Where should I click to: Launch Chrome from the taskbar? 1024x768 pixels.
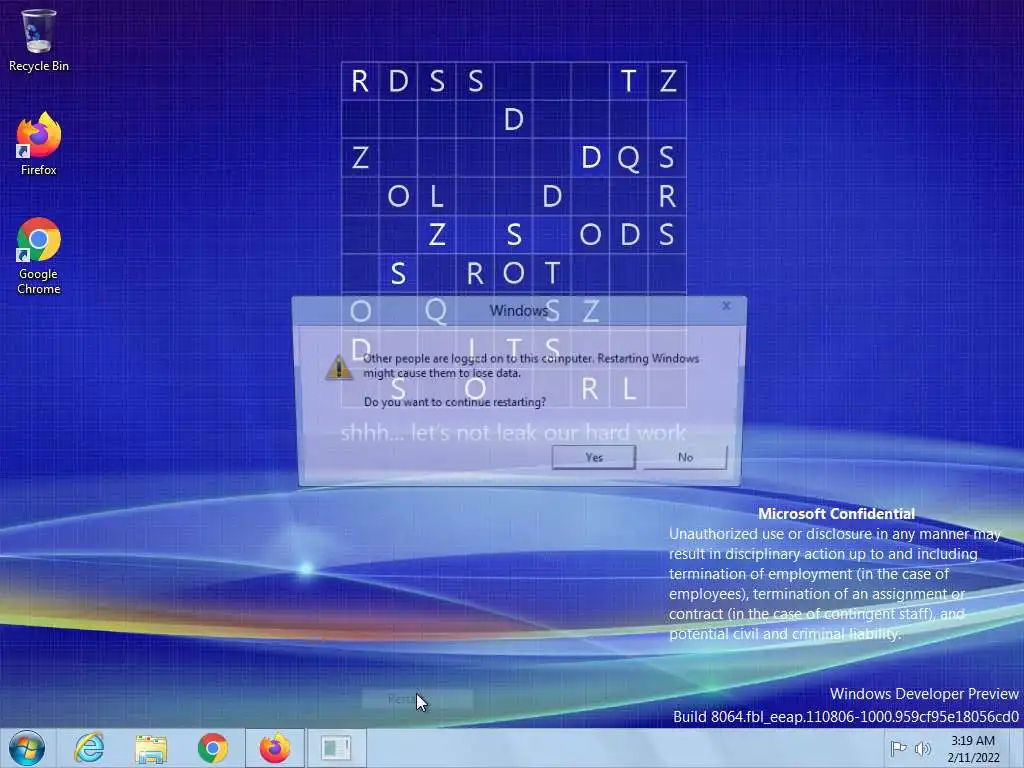pyautogui.click(x=212, y=748)
